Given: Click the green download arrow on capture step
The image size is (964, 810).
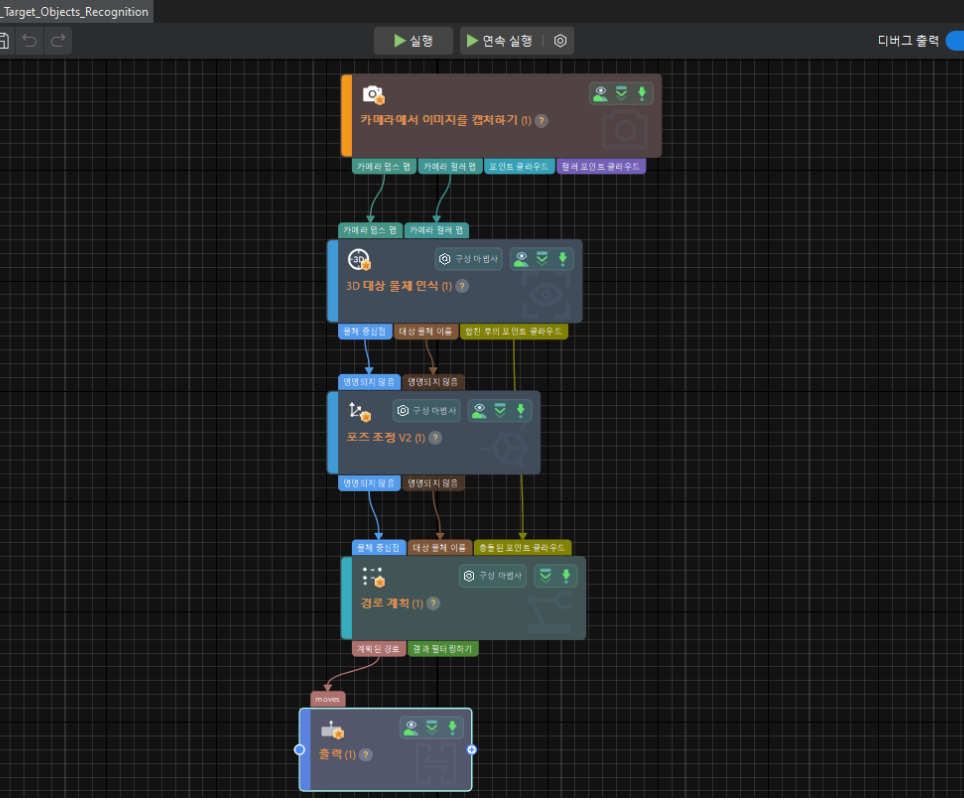Looking at the screenshot, I should tap(642, 94).
